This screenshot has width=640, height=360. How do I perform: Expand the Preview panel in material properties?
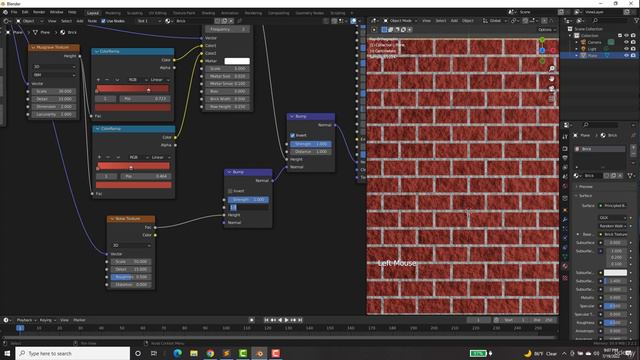pyautogui.click(x=585, y=187)
